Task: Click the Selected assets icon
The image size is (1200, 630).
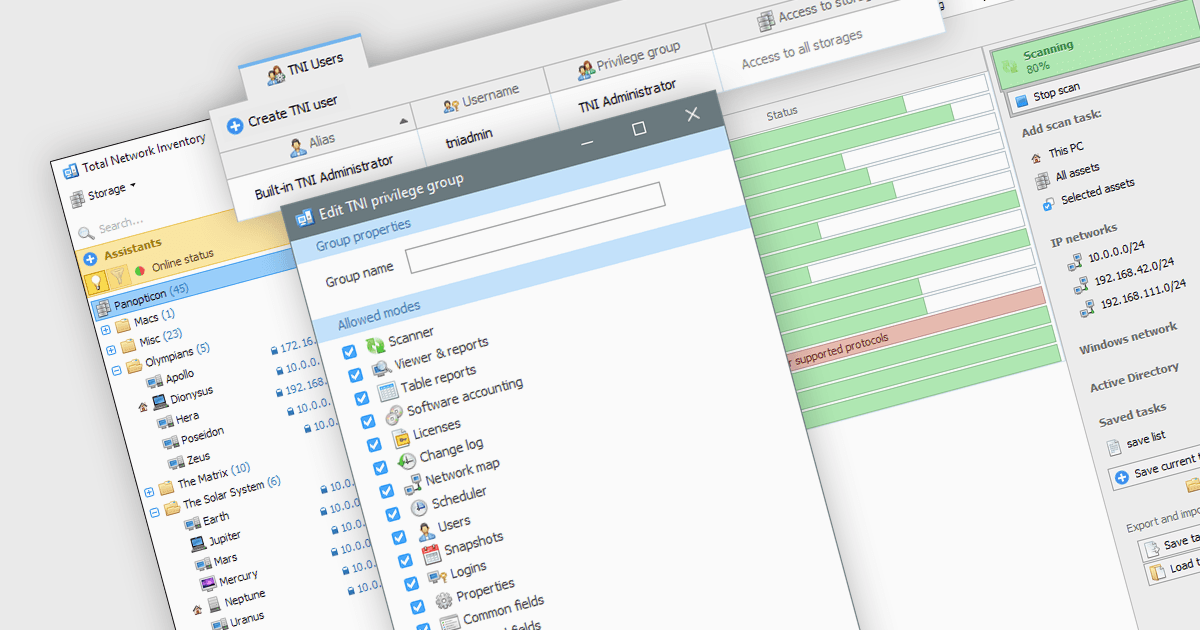Action: click(x=1048, y=203)
